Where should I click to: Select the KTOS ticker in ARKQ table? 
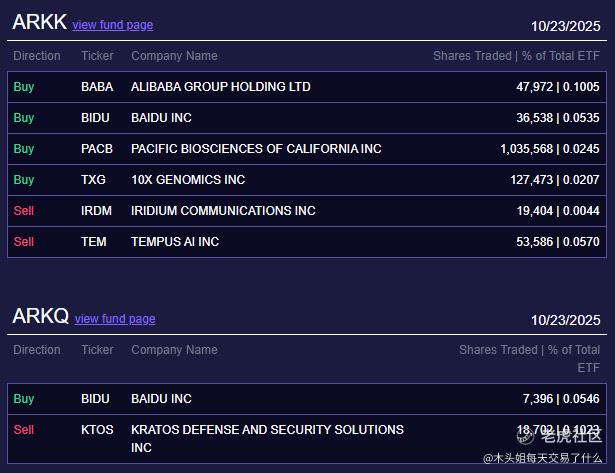(97, 430)
